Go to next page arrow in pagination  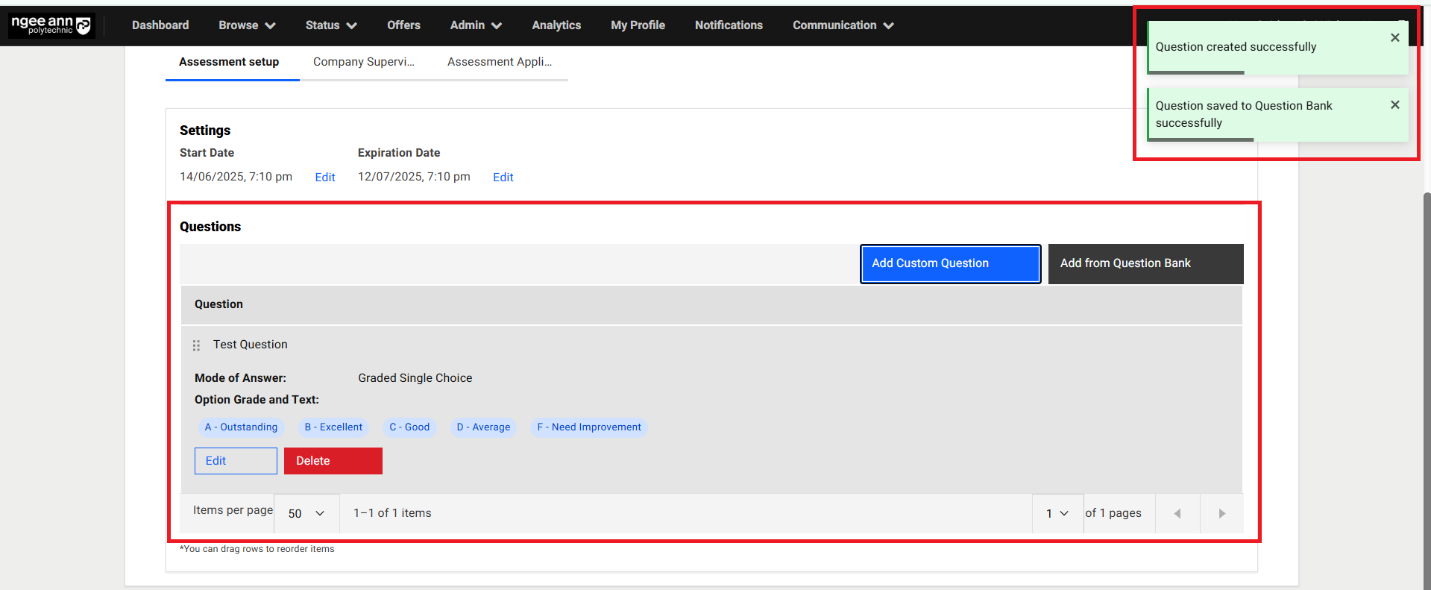[1221, 513]
